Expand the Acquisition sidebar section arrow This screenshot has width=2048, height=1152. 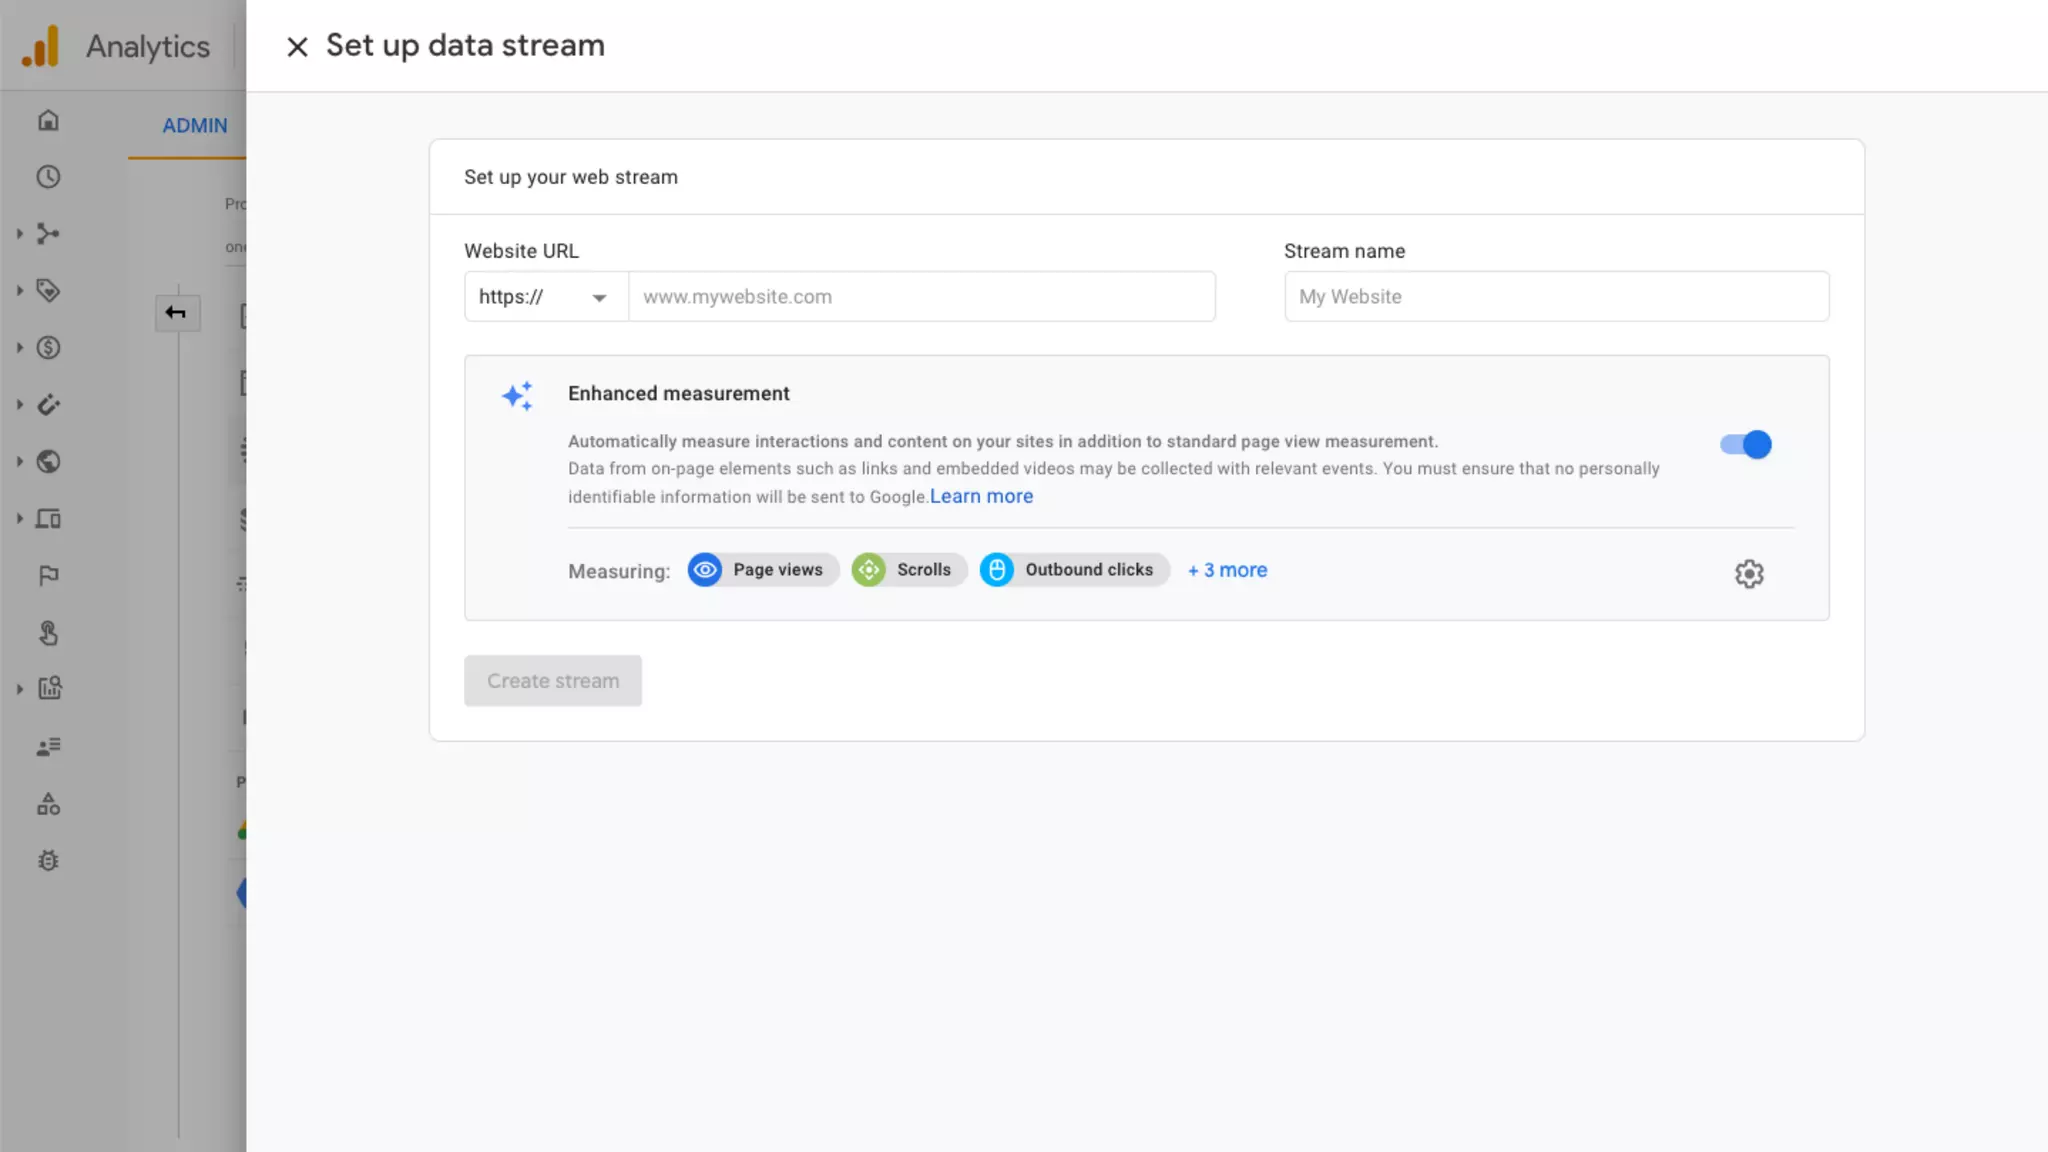point(19,234)
